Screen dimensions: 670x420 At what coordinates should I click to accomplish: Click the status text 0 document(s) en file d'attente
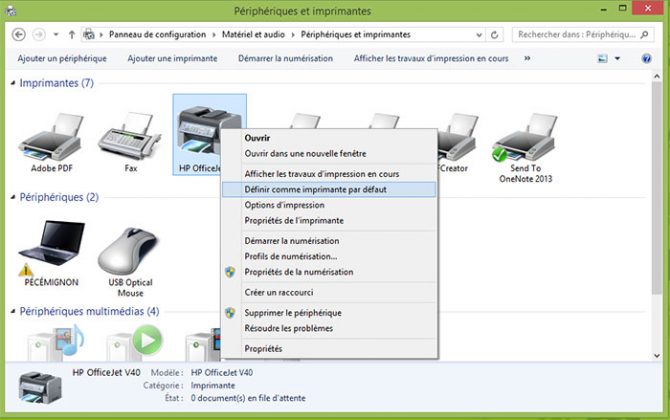coord(248,398)
